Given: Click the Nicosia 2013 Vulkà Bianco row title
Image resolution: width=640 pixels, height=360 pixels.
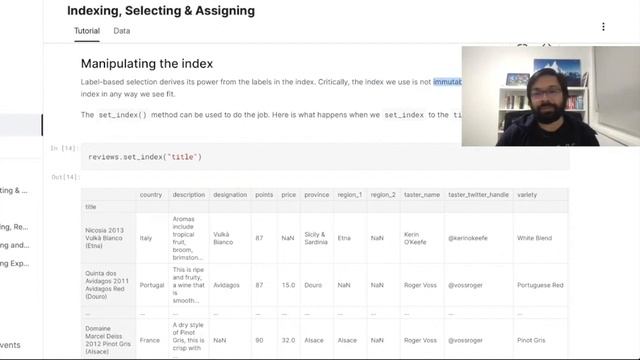Looking at the screenshot, I should tap(104, 238).
